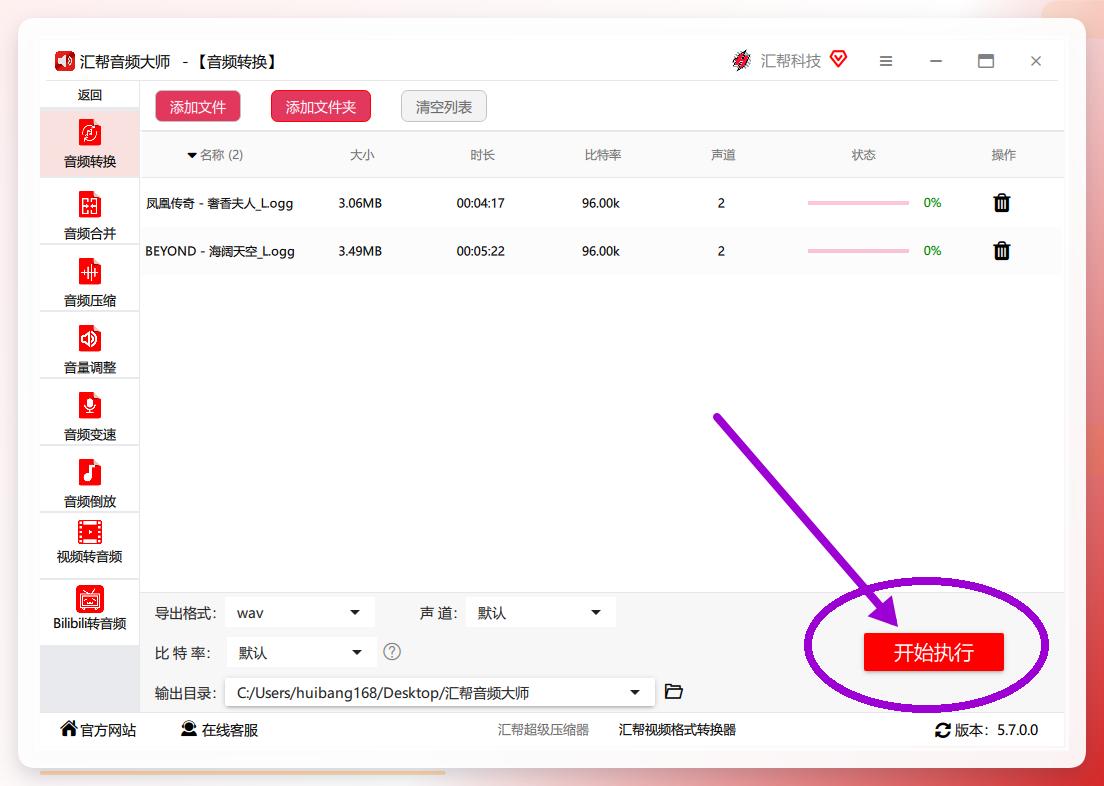Click the 添加文件 button
The height and width of the screenshot is (786, 1104).
(x=198, y=107)
